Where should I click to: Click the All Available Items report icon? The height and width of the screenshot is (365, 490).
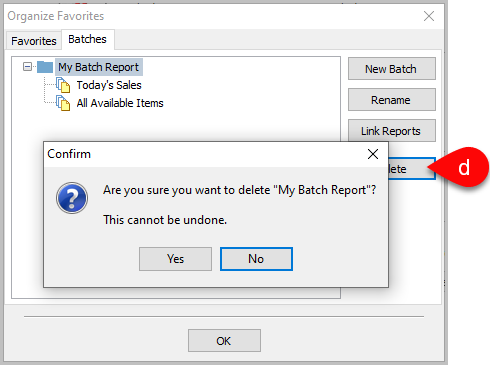point(63,103)
